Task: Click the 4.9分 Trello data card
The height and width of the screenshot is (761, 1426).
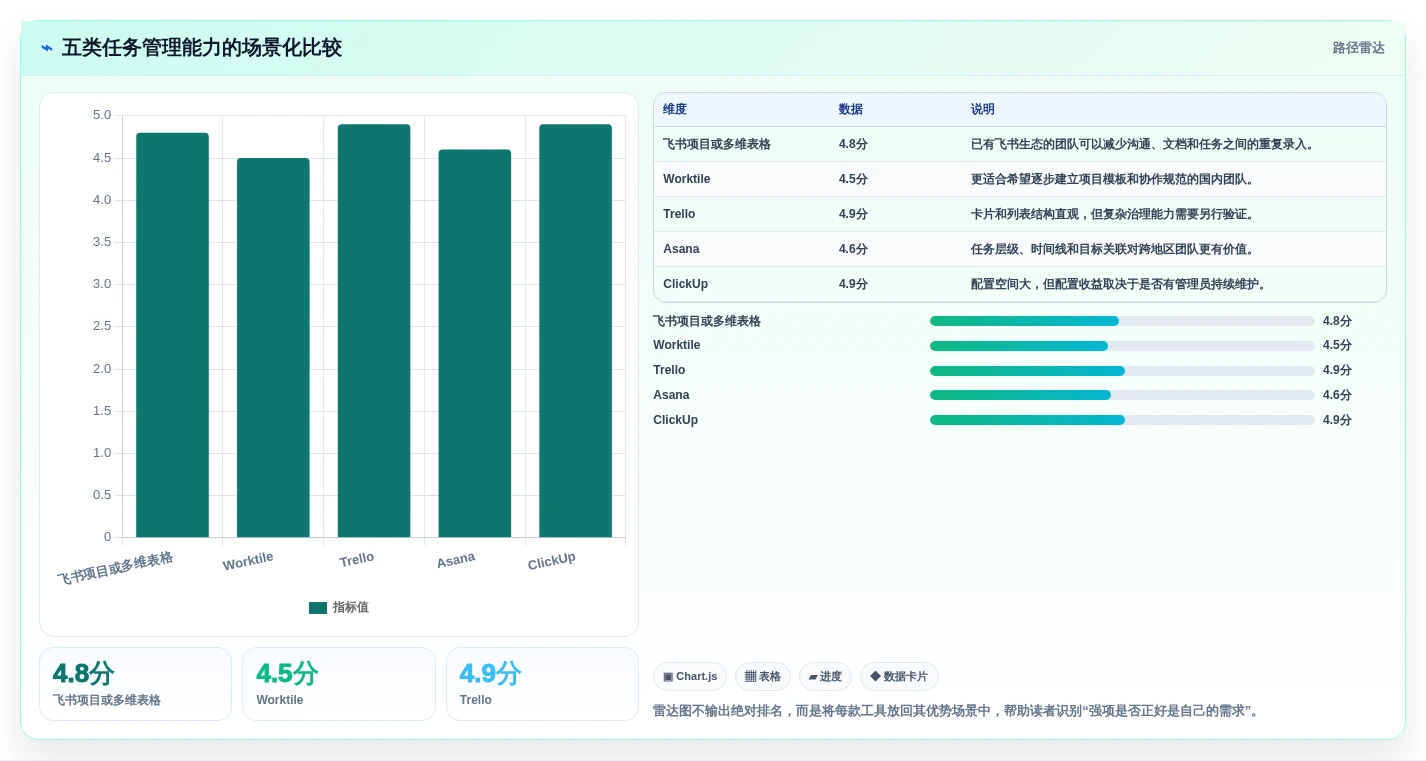Action: click(542, 684)
